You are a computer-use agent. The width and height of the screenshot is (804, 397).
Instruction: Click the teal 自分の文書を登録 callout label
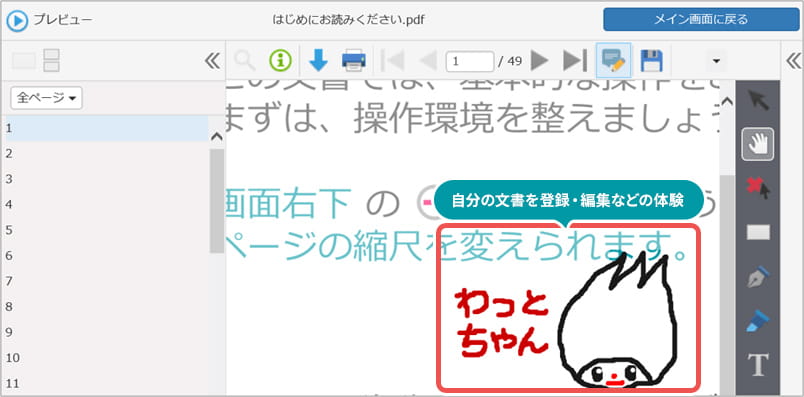coord(568,201)
